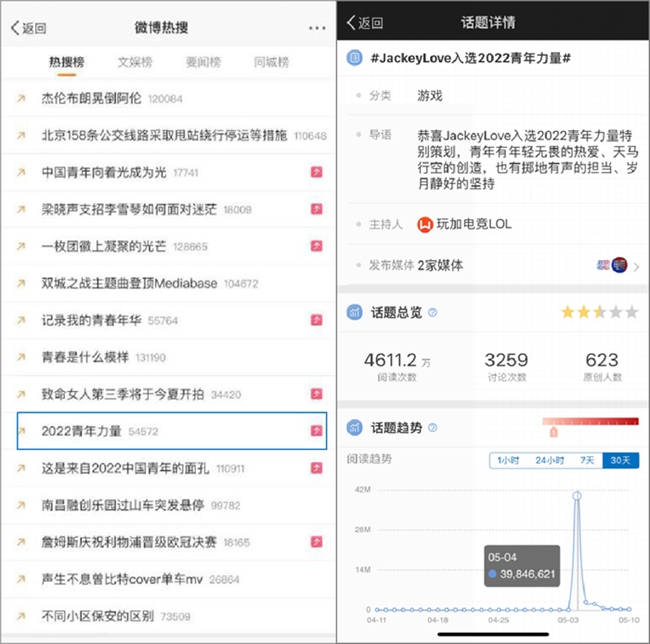This screenshot has height=644, width=650.
Task: Select the 24小时 trend range
Action: click(549, 460)
